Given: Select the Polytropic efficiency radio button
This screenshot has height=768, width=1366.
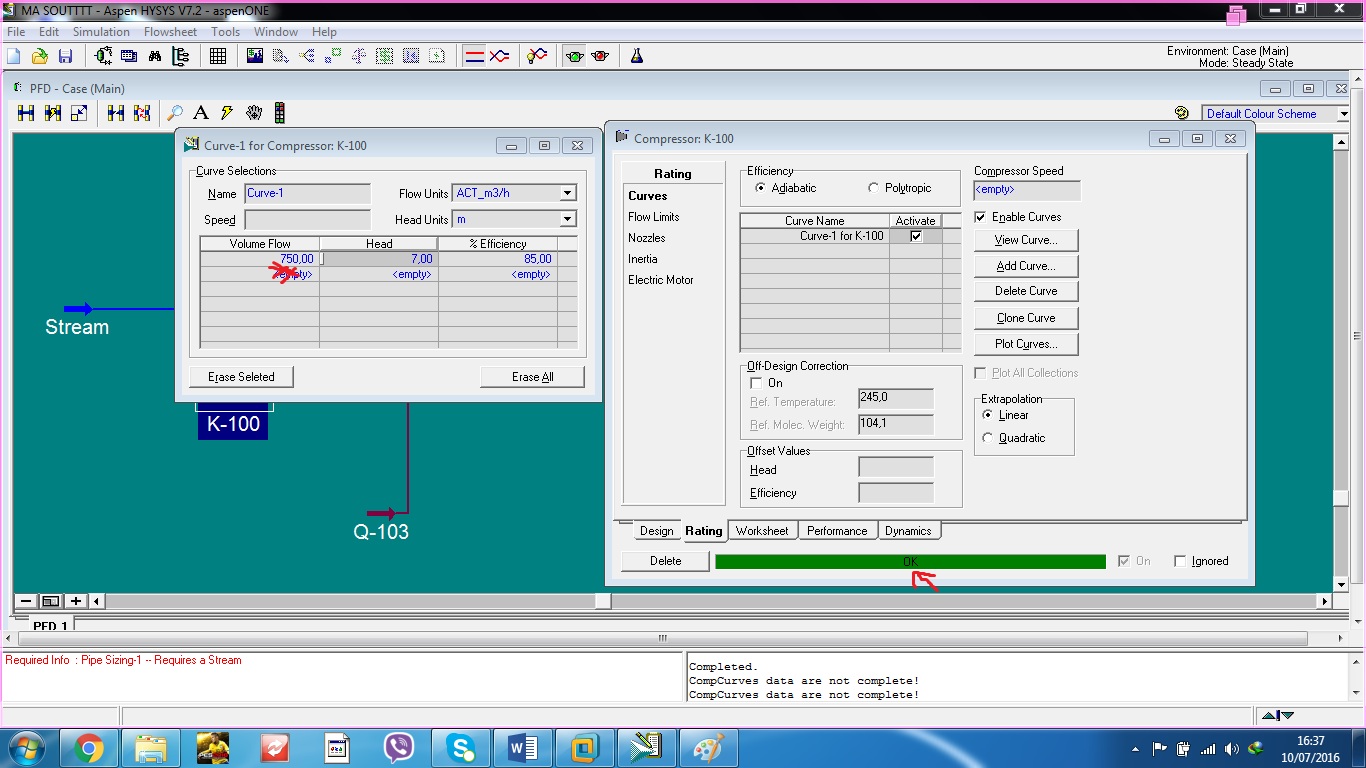Looking at the screenshot, I should click(875, 188).
